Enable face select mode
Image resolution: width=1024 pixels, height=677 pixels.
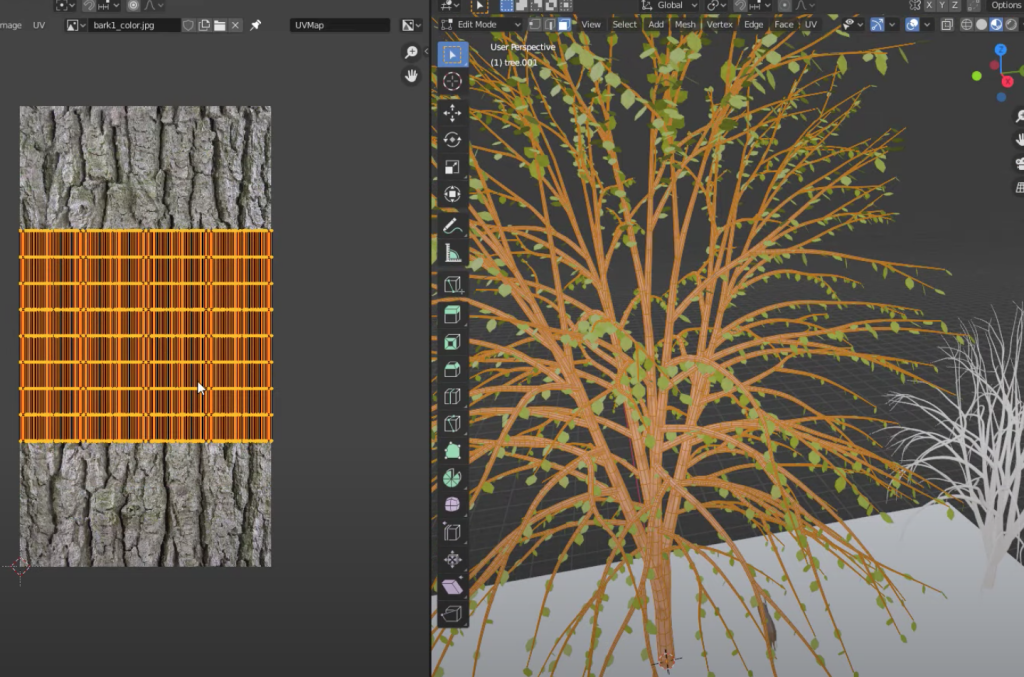click(564, 24)
